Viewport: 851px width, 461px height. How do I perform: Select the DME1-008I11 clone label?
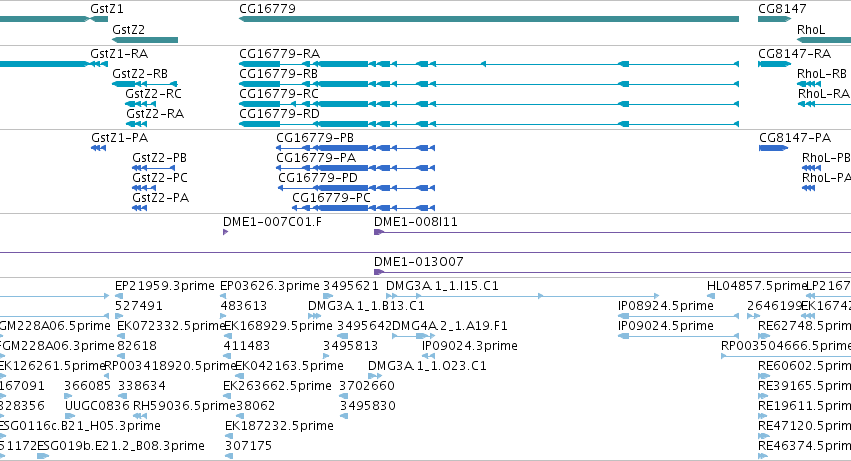[416, 222]
